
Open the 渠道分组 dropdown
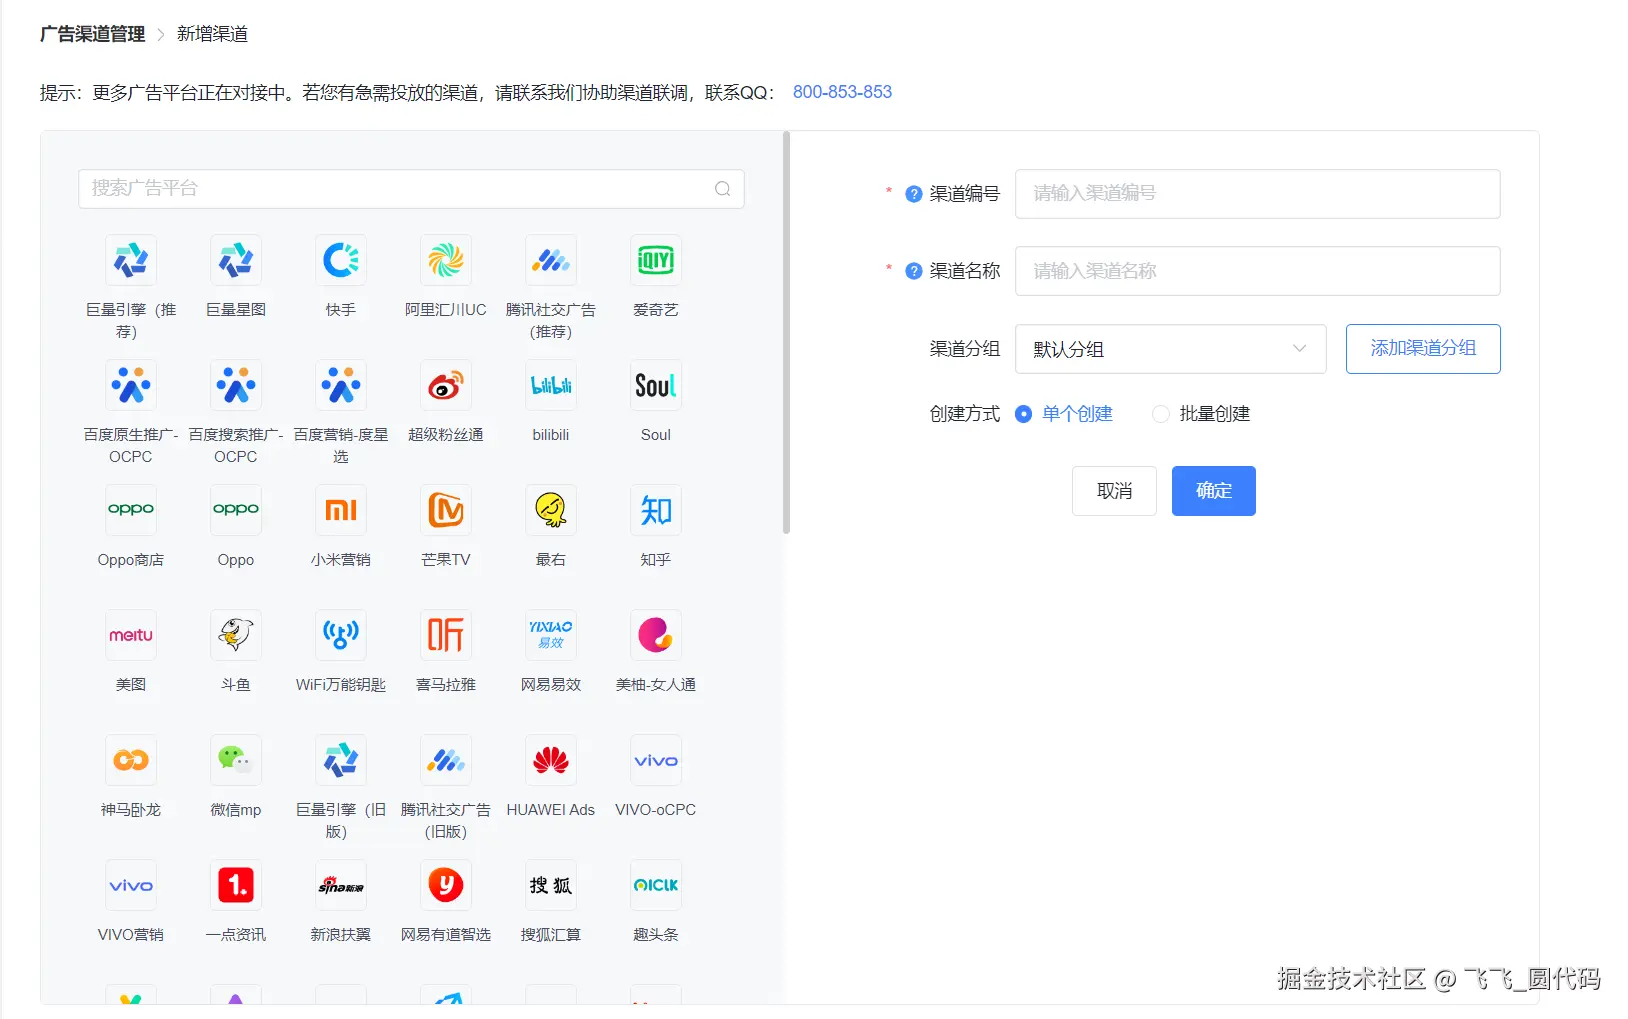pyautogui.click(x=1170, y=349)
